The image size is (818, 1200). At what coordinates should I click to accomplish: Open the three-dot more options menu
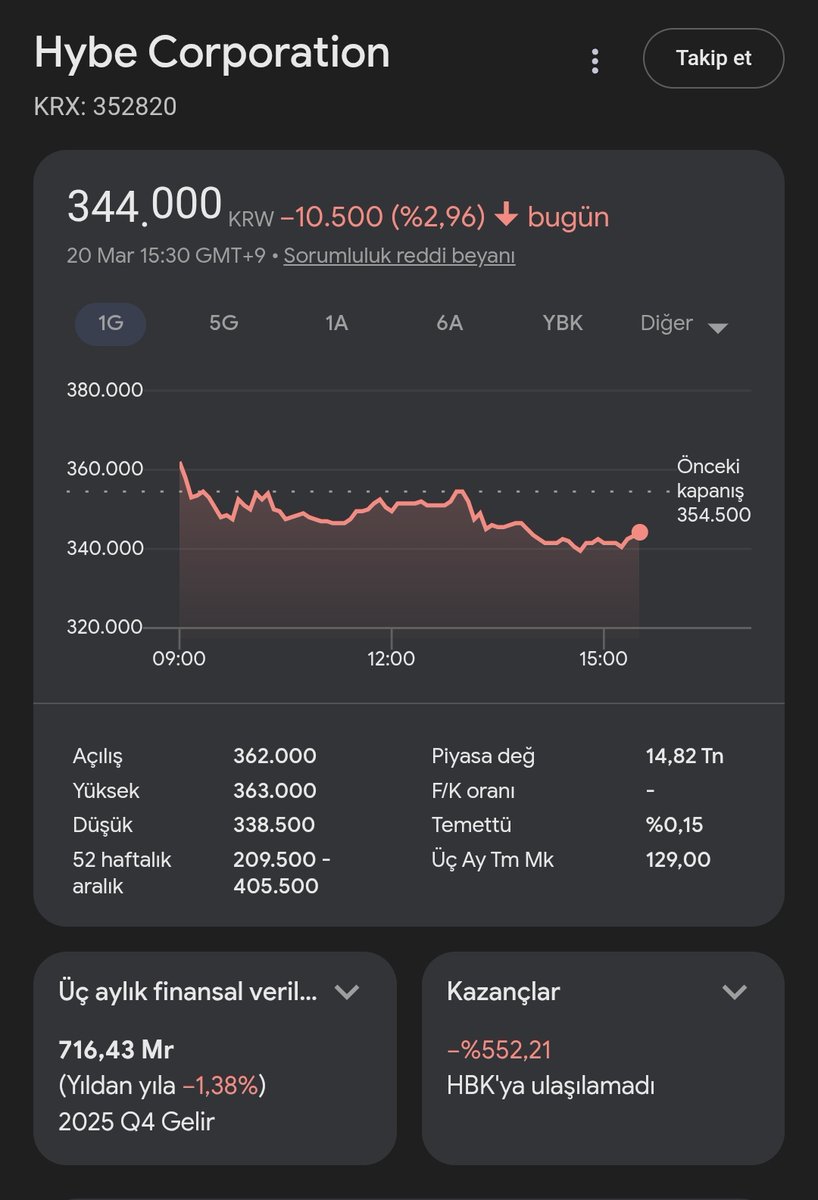coord(595,61)
